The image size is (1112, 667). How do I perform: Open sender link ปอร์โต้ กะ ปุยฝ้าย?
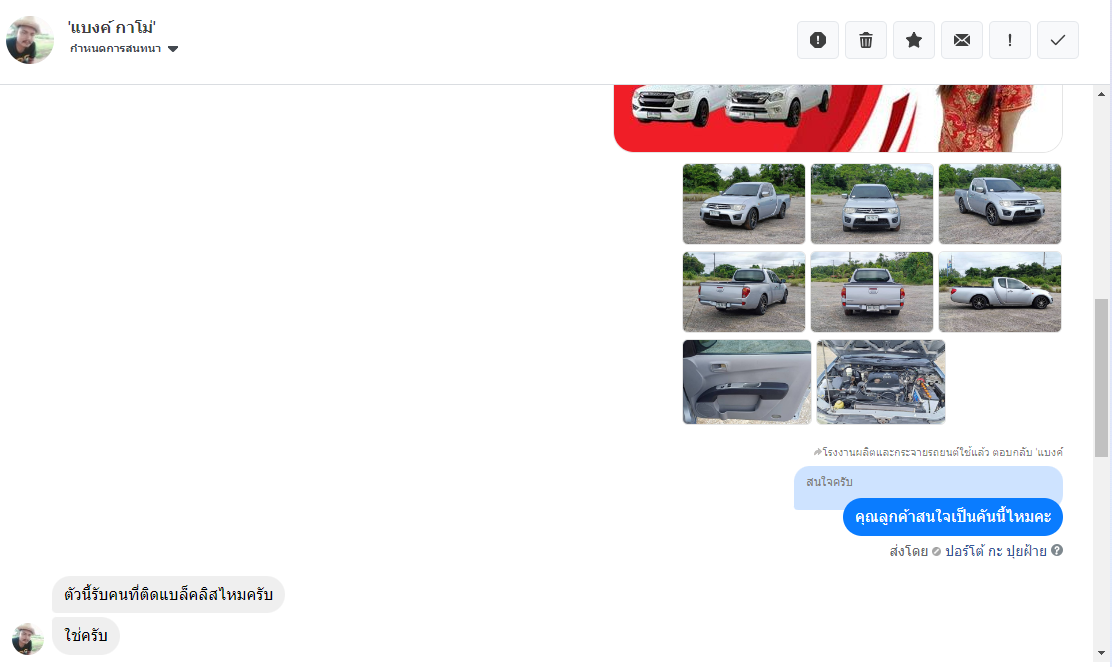[996, 551]
